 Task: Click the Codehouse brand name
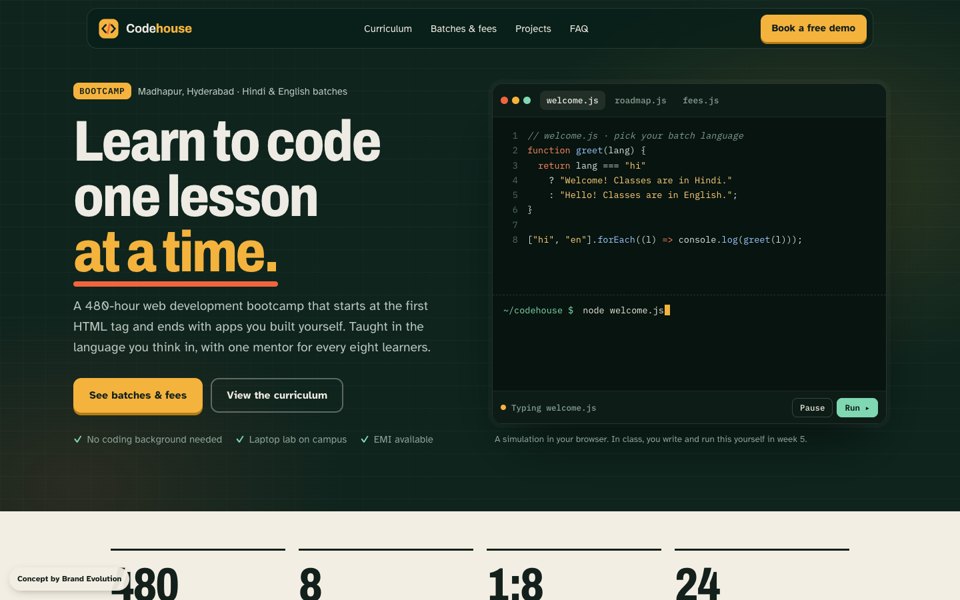(159, 28)
